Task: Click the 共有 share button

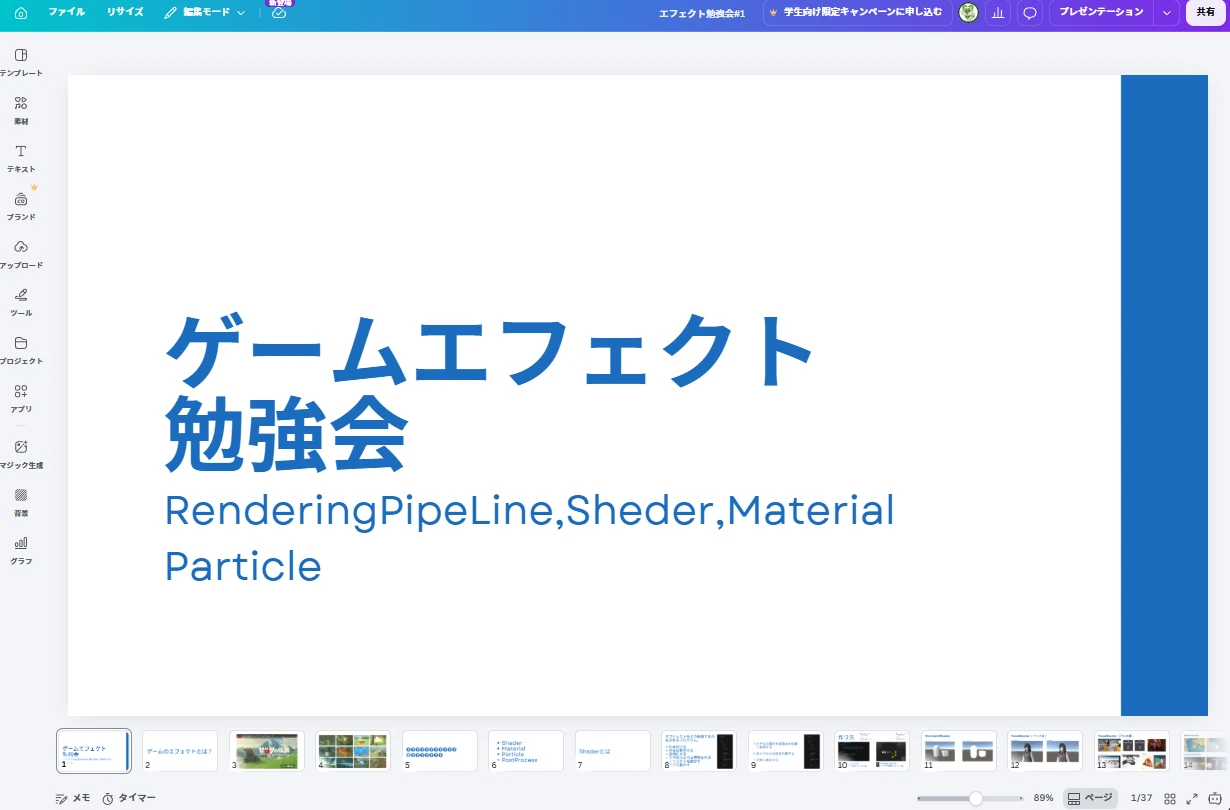Action: (x=1206, y=12)
